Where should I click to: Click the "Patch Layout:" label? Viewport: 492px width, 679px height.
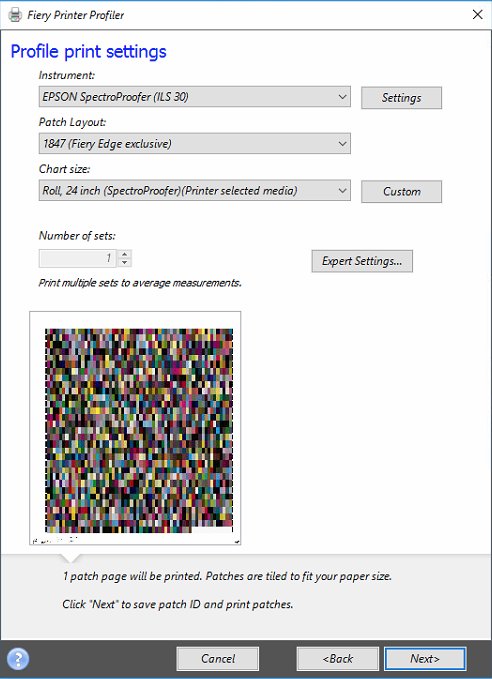(x=72, y=122)
